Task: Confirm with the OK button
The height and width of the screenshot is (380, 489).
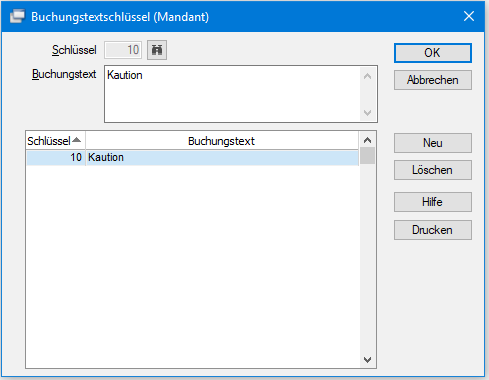Action: [x=433, y=53]
